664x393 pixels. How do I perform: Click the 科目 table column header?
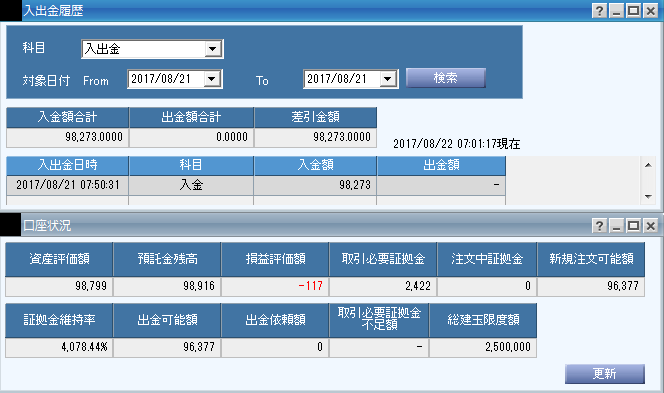pos(191,165)
